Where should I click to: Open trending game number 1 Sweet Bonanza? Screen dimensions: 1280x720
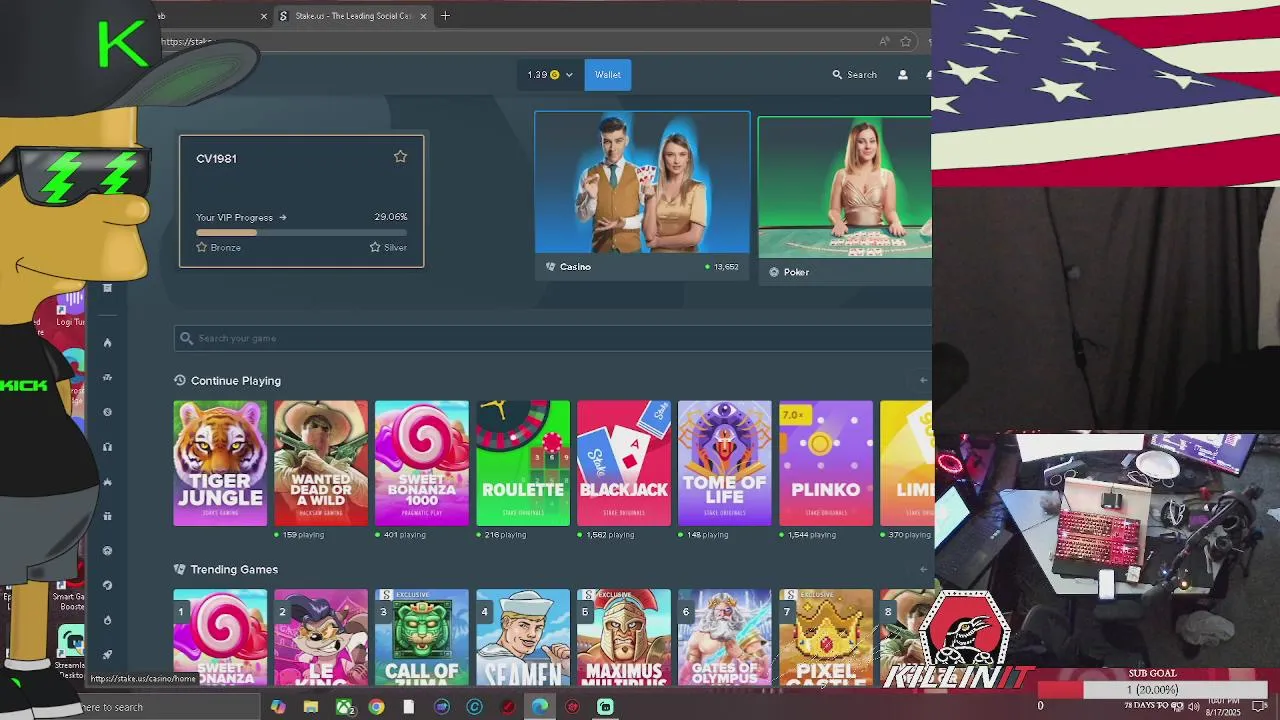pyautogui.click(x=220, y=638)
